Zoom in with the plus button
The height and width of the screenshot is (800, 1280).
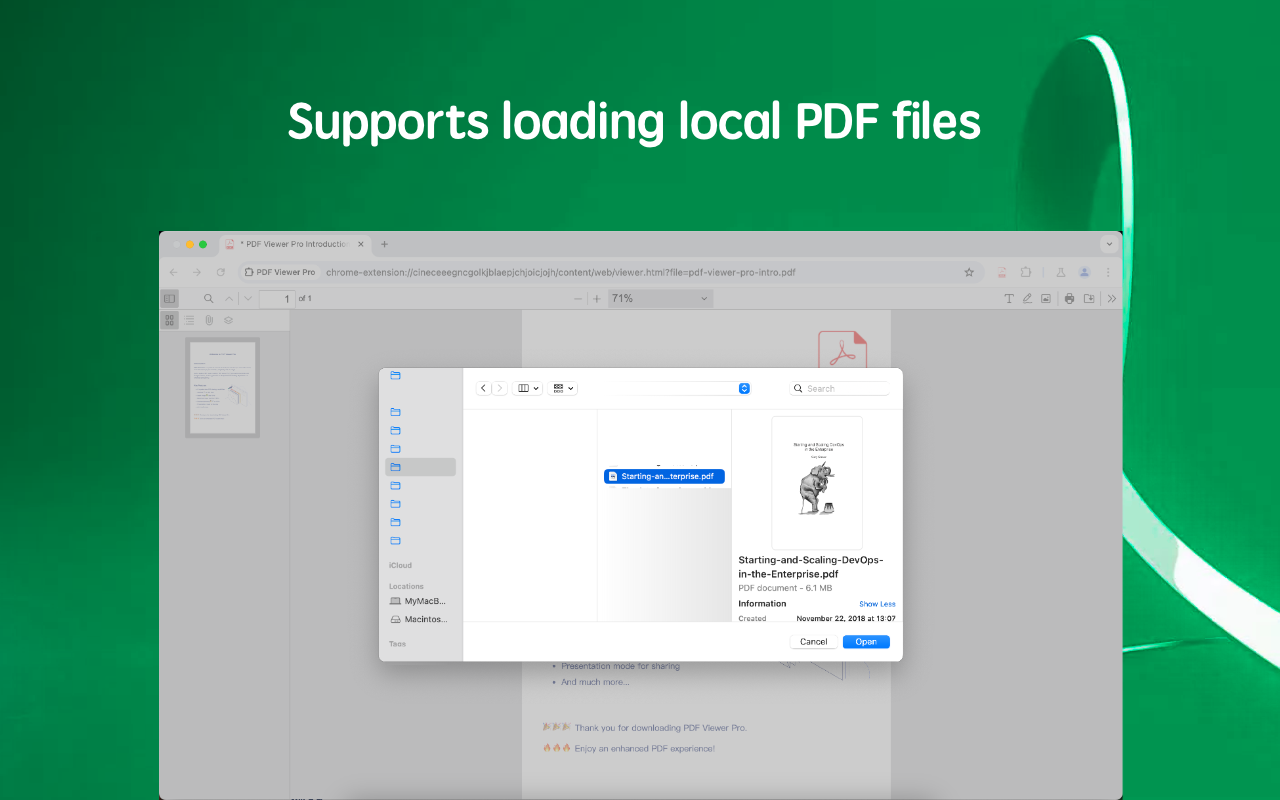[x=597, y=298]
